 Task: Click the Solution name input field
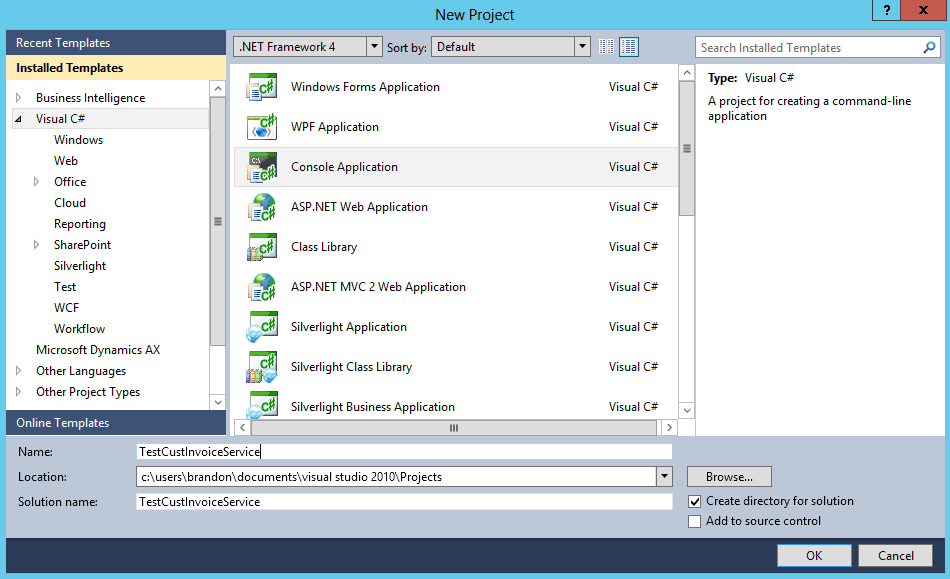pyautogui.click(x=404, y=501)
